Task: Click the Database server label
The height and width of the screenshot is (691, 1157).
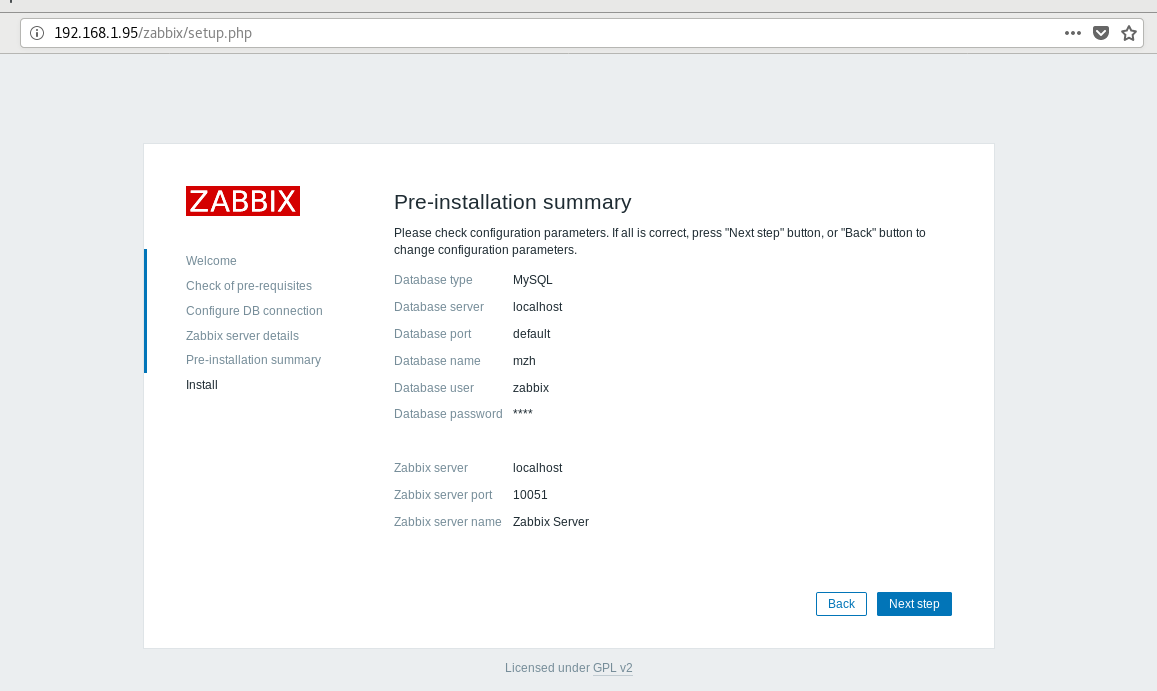Action: coord(439,306)
